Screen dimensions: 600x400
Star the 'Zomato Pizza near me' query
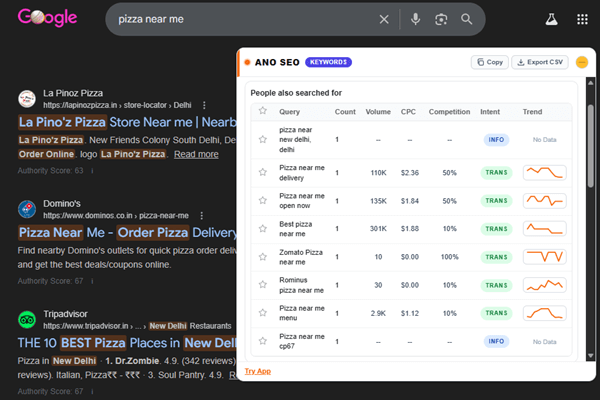point(262,257)
